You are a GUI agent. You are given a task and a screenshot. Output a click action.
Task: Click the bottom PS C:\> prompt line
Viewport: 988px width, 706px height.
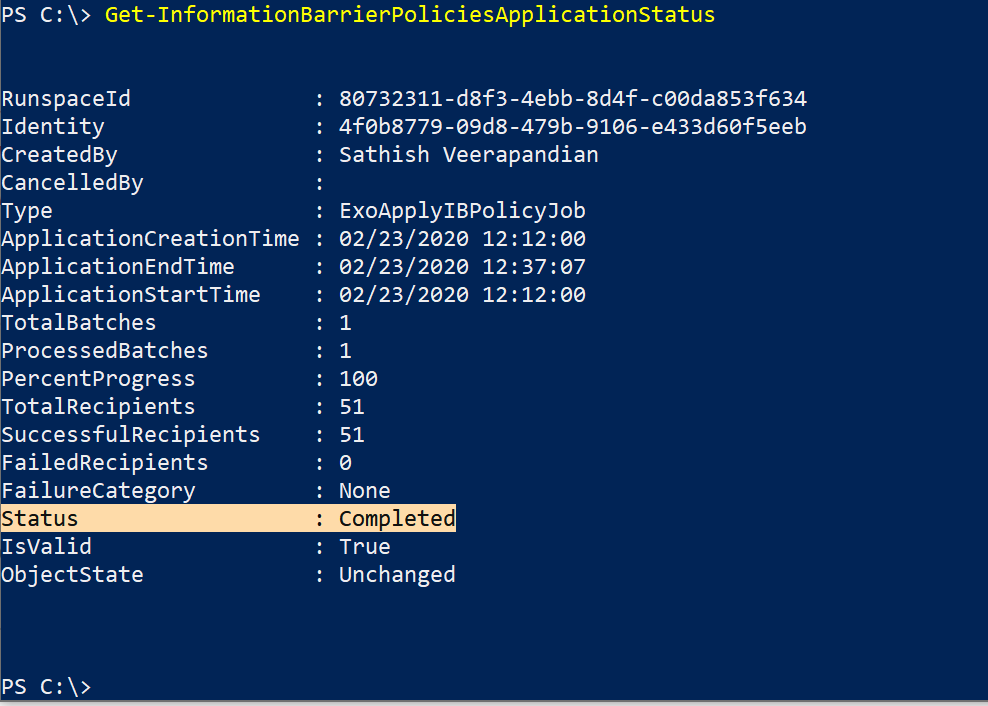tap(46, 687)
